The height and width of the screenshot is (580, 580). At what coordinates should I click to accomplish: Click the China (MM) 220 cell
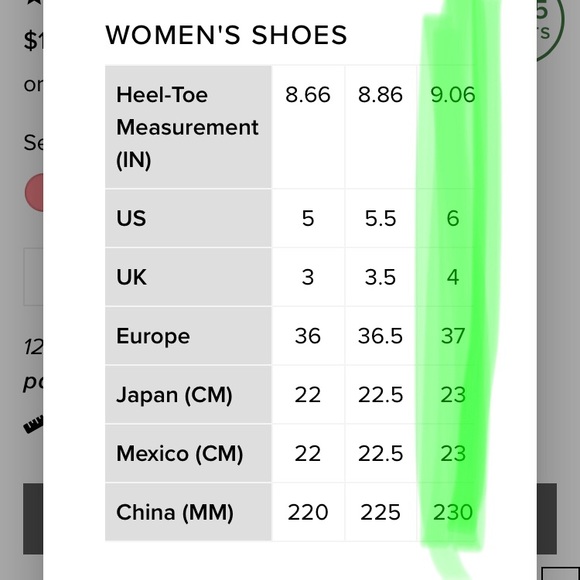point(308,512)
